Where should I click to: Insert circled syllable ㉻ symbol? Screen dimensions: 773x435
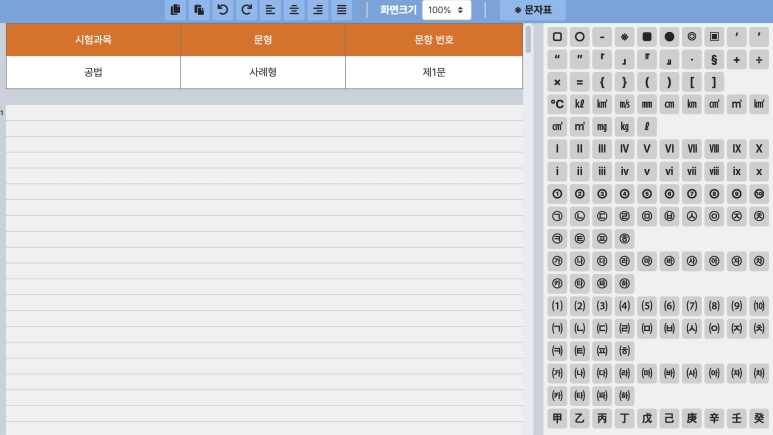tap(625, 284)
